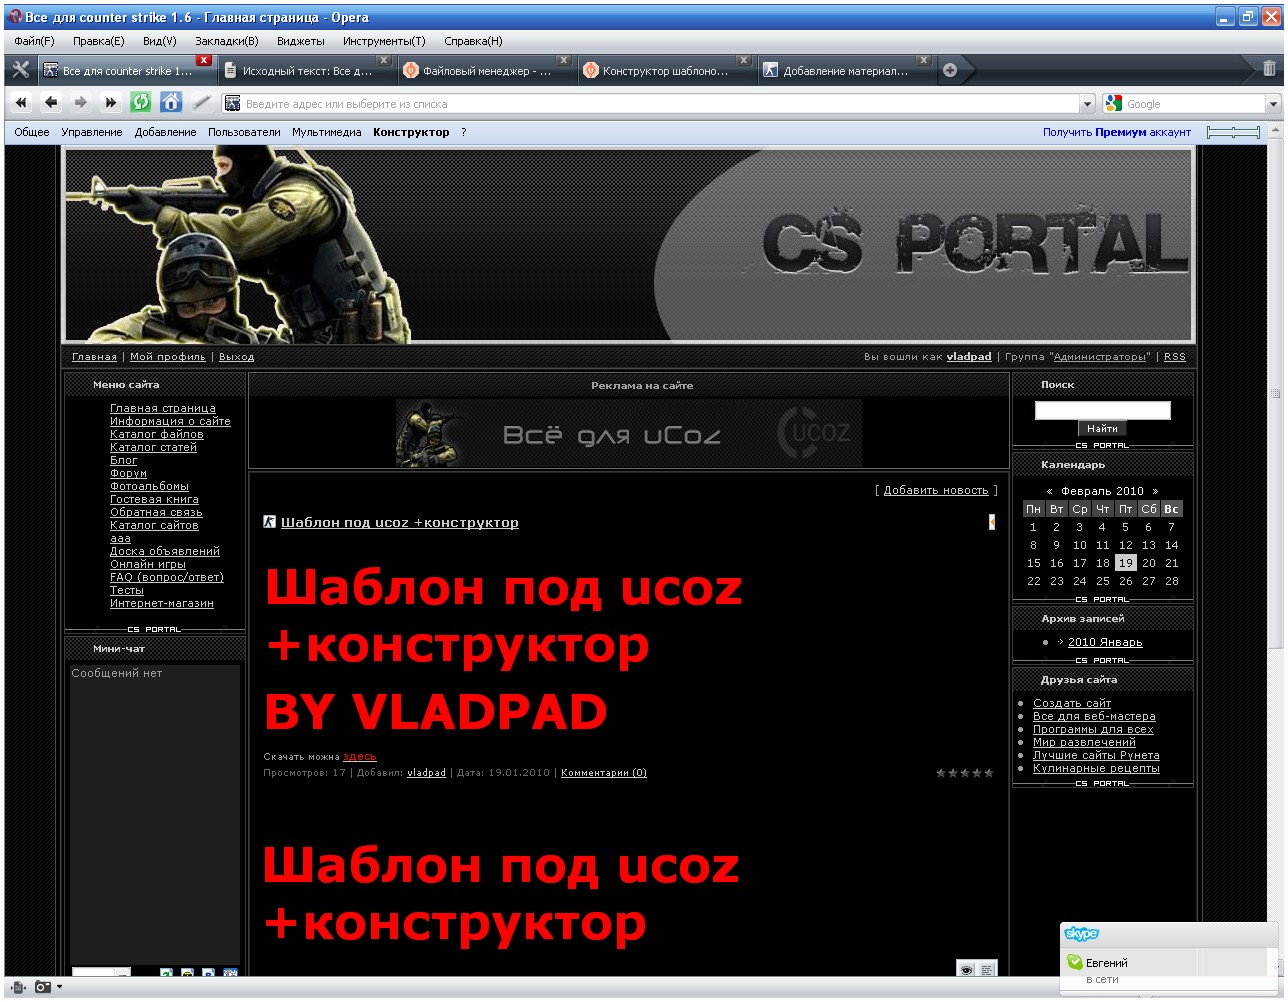Screen dimensions: 1288x1002
Task: Click the page vertical scrollbar
Action: click(1275, 393)
